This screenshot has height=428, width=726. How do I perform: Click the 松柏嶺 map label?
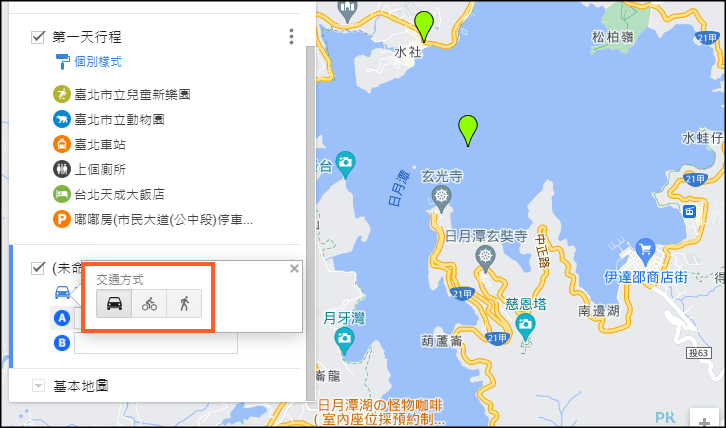(613, 37)
